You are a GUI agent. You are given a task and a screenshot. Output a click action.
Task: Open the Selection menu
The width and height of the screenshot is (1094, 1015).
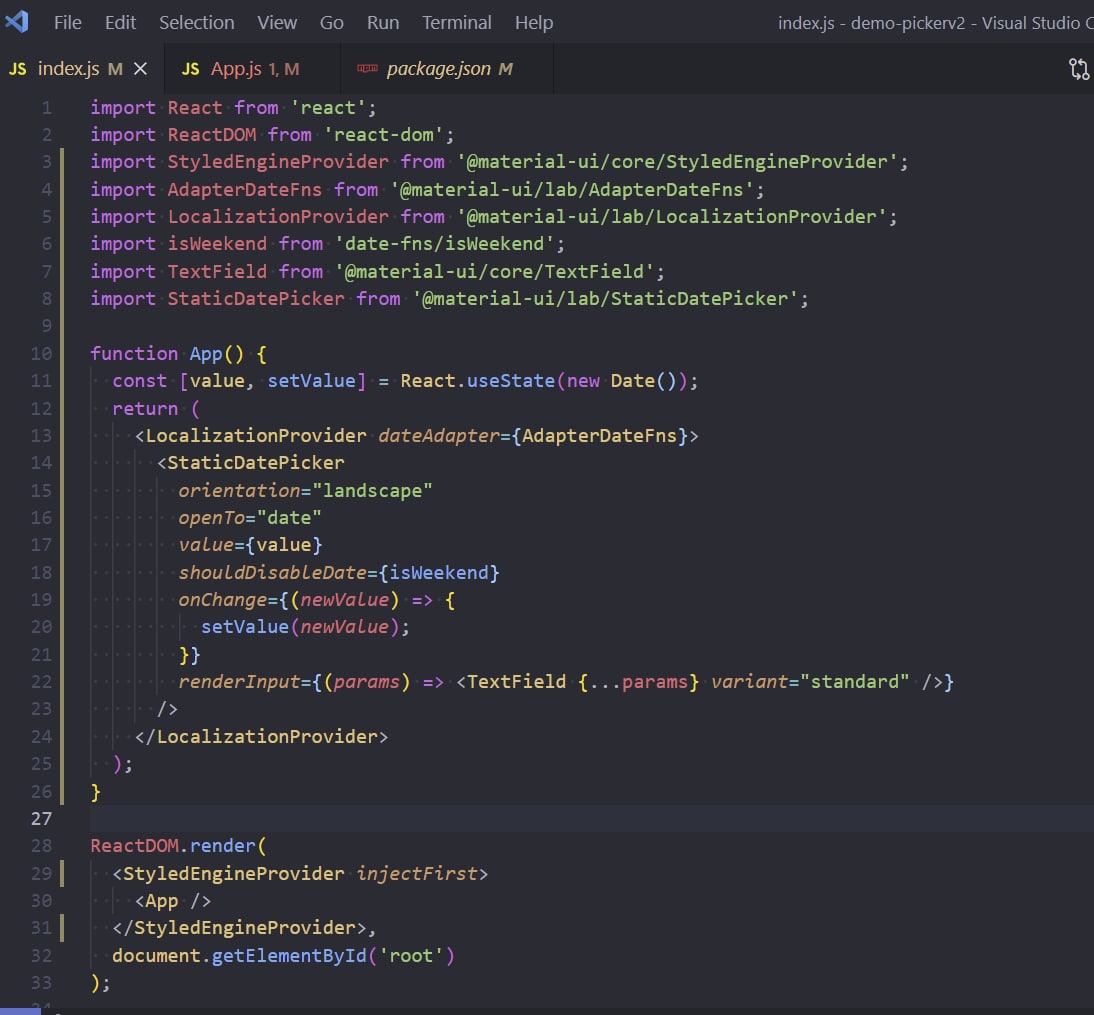click(x=196, y=22)
